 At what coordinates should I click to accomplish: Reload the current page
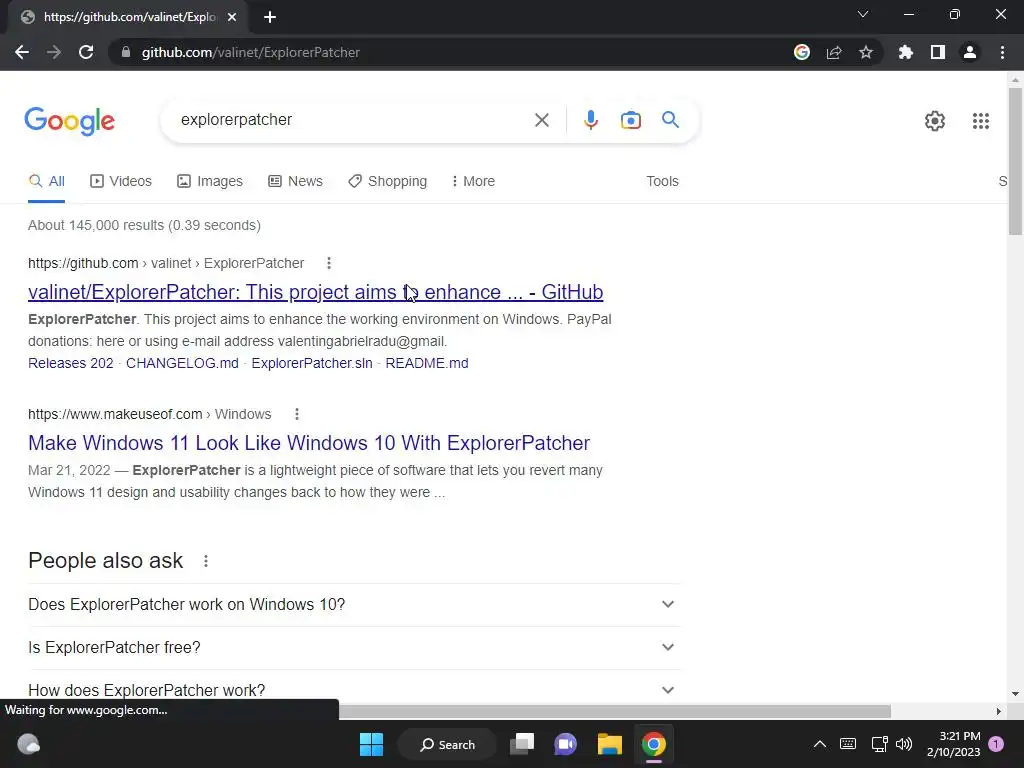point(86,52)
